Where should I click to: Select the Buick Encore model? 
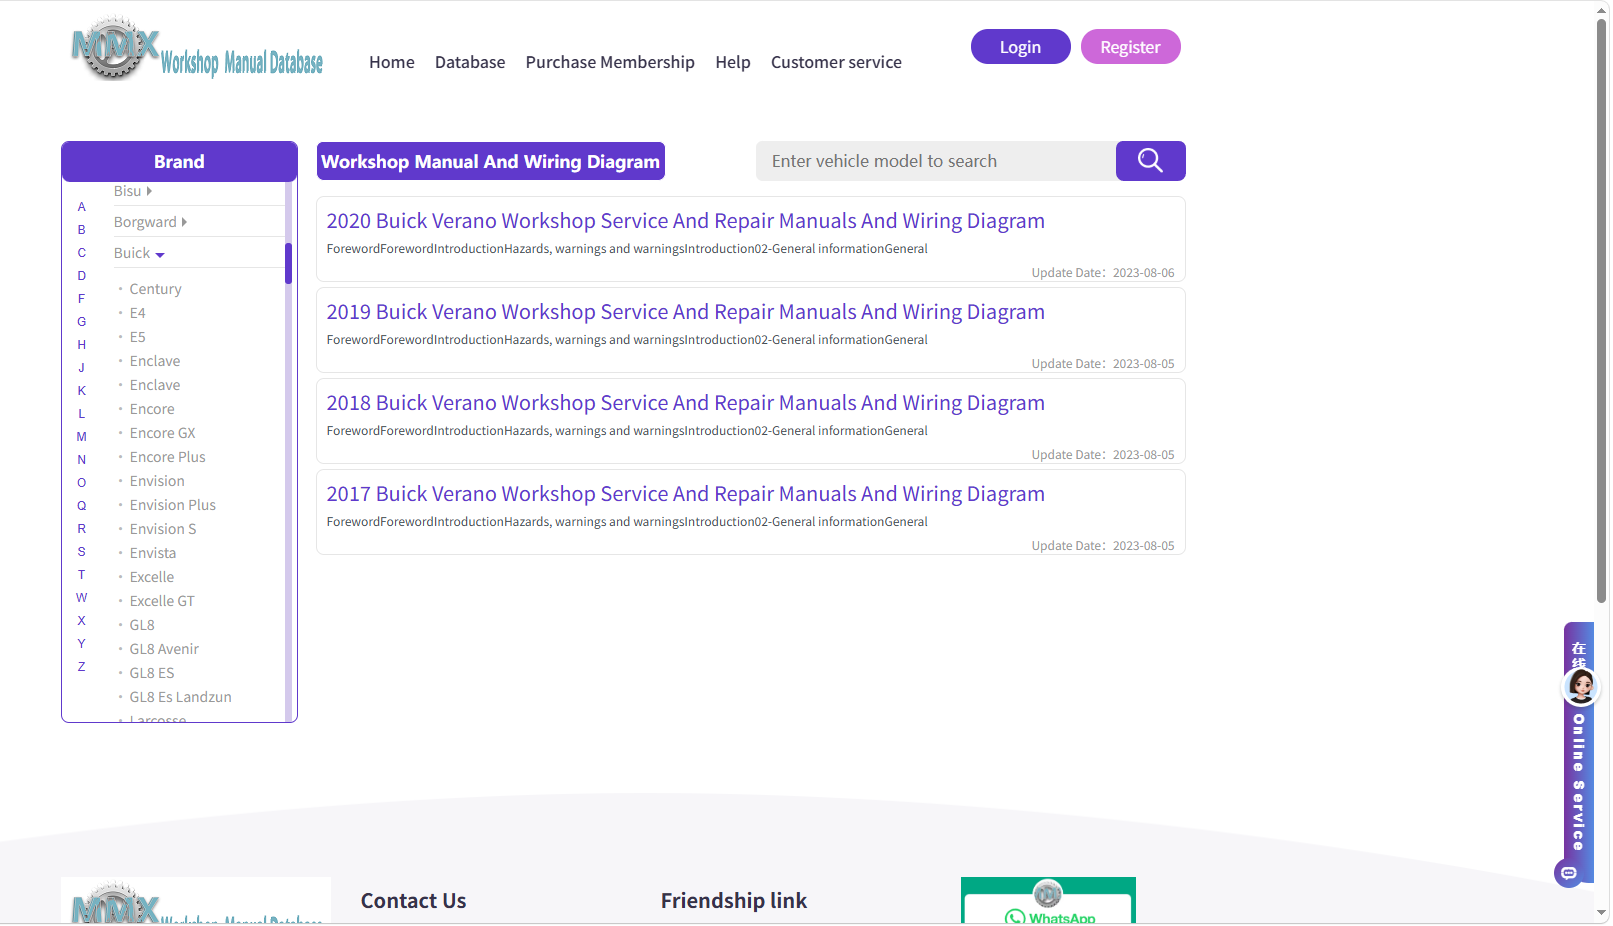tap(152, 409)
